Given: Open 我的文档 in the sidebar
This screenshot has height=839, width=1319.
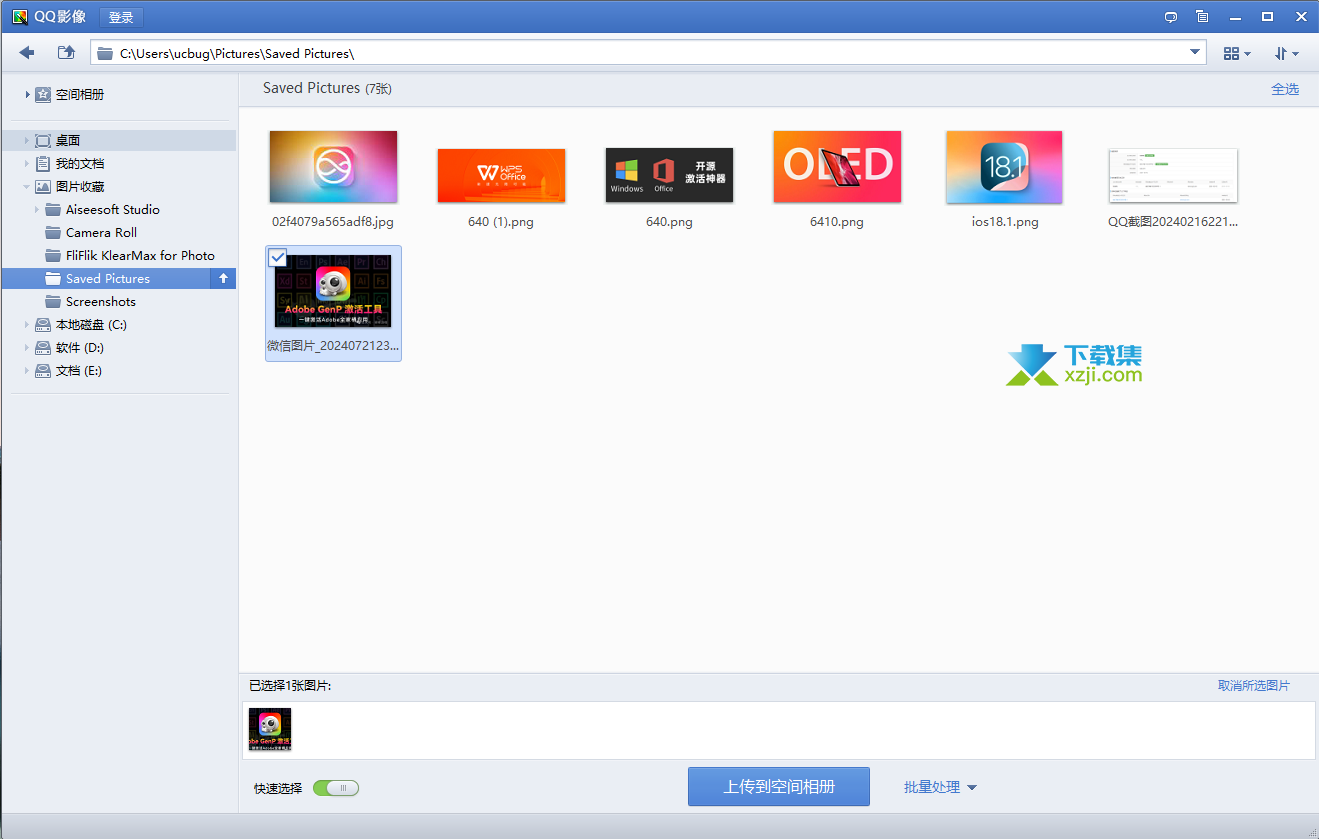Looking at the screenshot, I should tap(80, 164).
